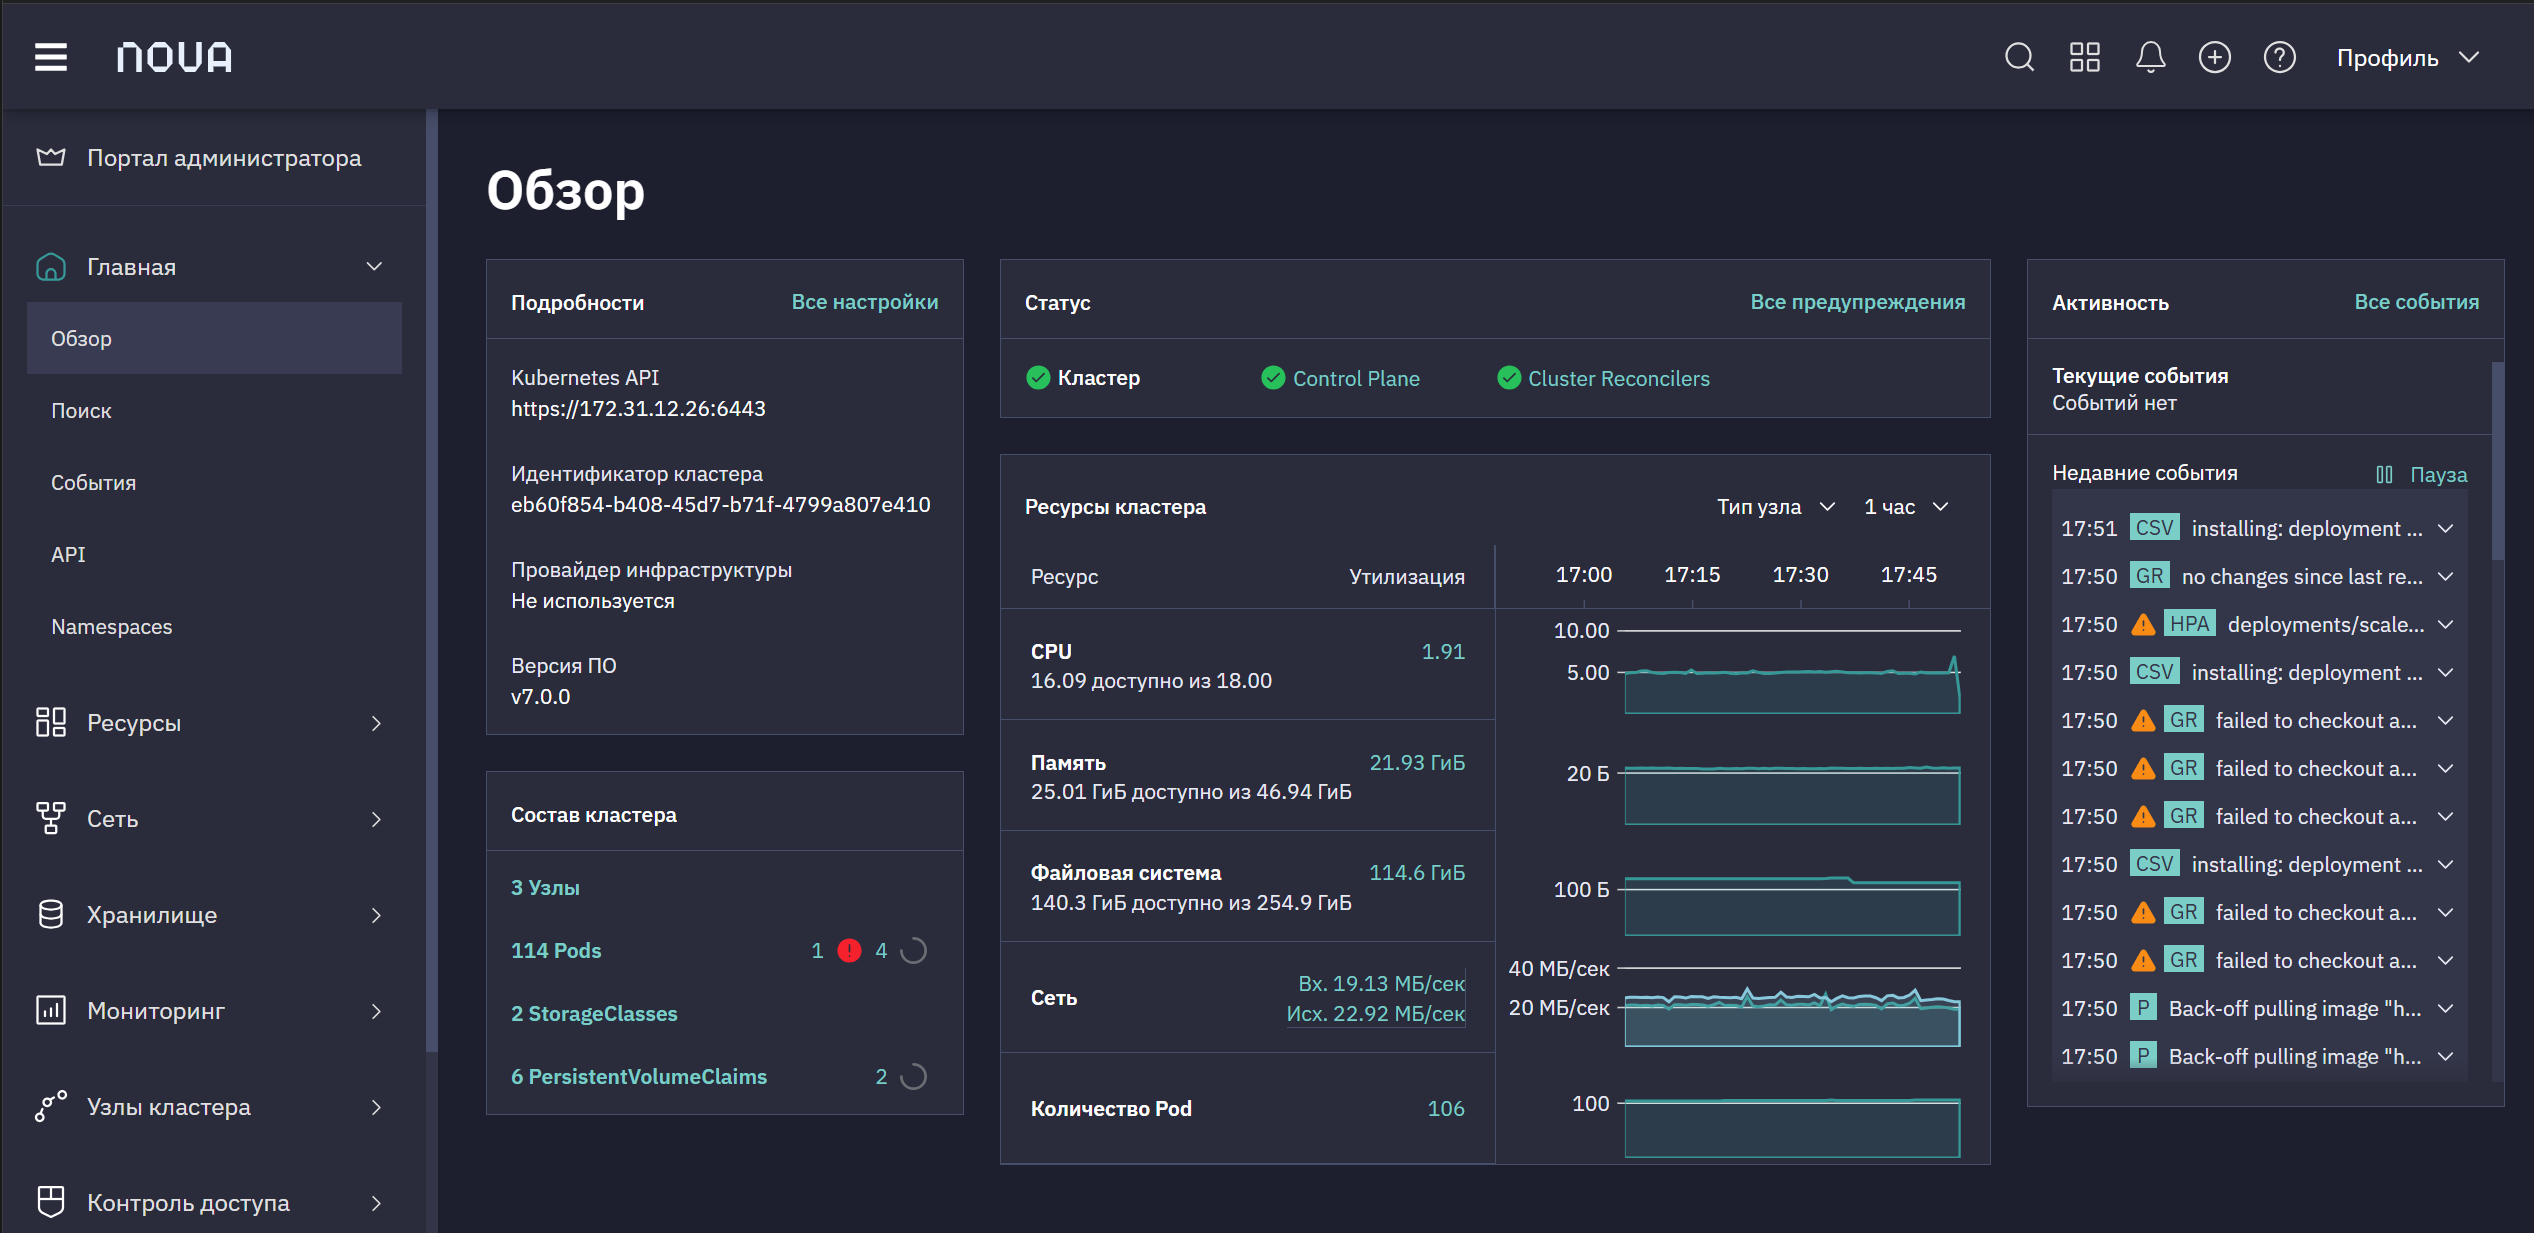The image size is (2534, 1233).
Task: Pause the recent events stream
Action: point(2422,474)
